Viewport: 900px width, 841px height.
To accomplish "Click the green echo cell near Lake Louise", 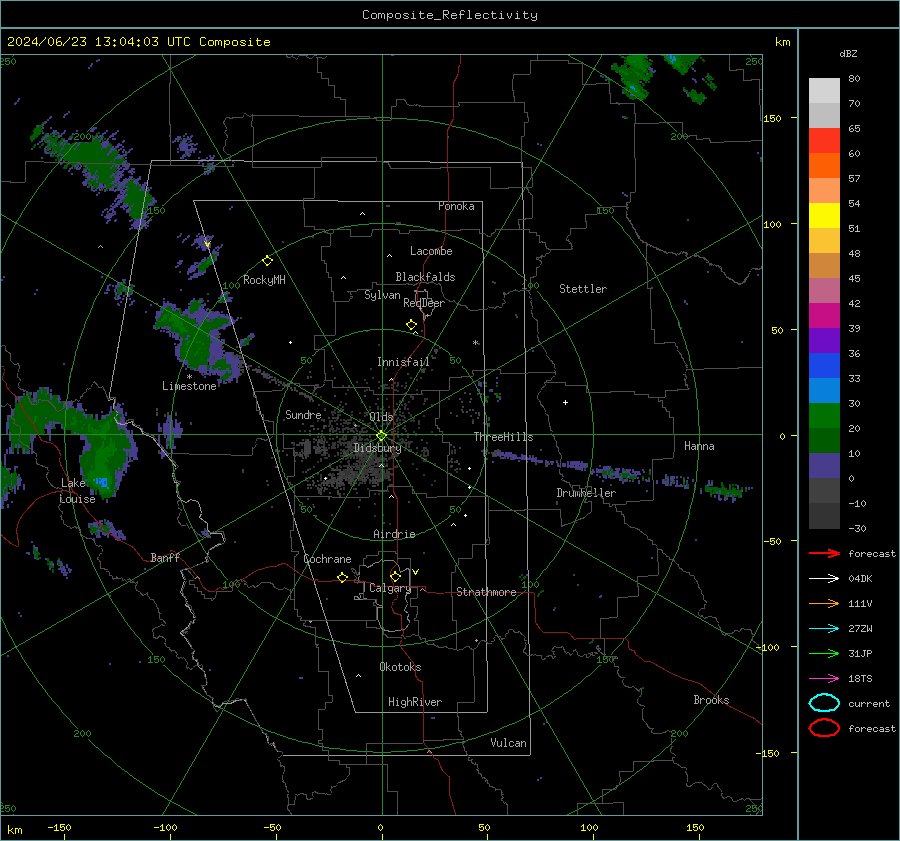I will click(103, 454).
